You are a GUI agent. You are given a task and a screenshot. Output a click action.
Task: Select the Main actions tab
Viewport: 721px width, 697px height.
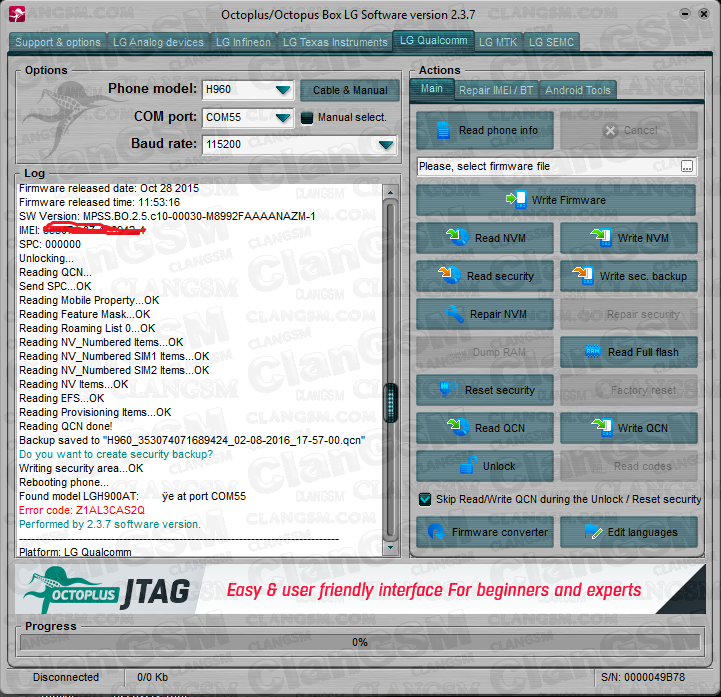[432, 89]
